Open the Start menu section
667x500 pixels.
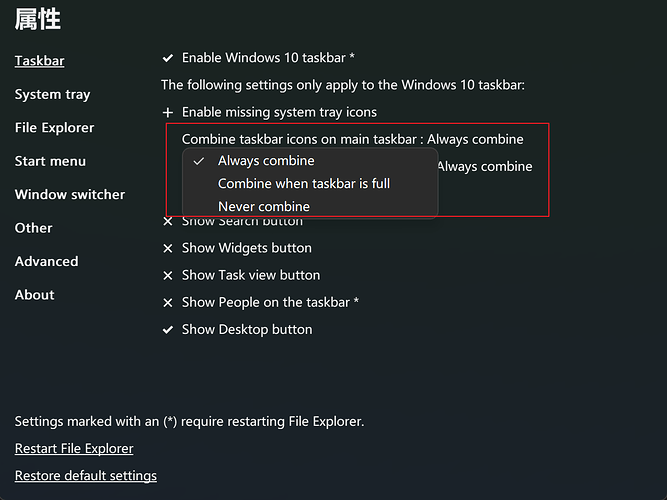click(x=50, y=161)
